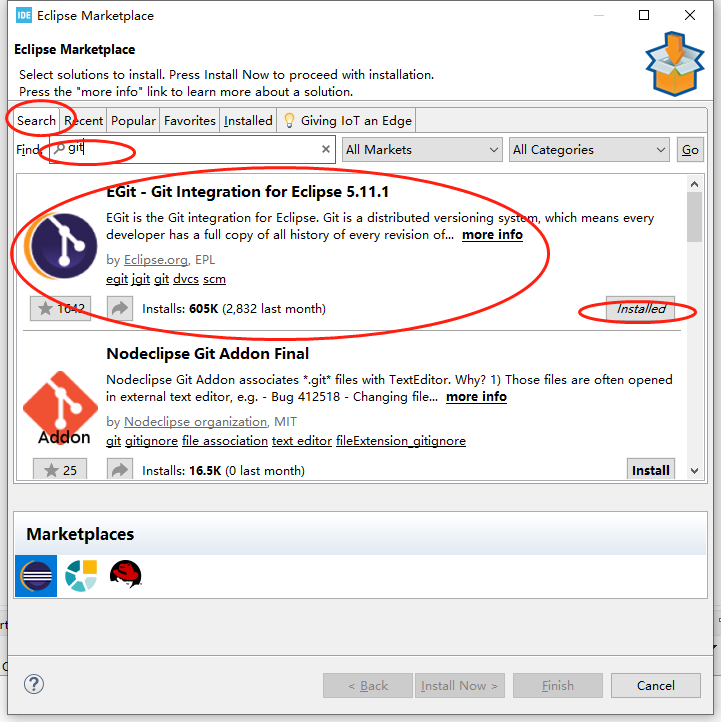Select the Eclipse Marketplace catalog icon
Image resolution: width=721 pixels, height=722 pixels.
pyautogui.click(x=36, y=576)
